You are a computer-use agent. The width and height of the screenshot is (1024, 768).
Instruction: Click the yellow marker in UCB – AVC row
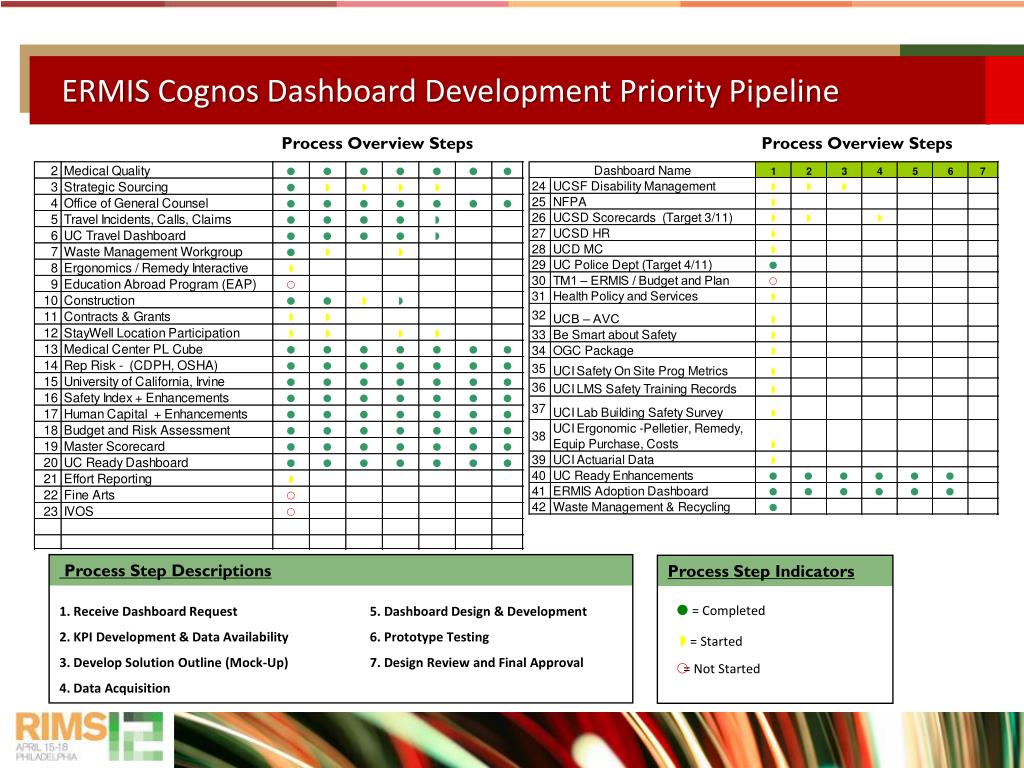click(x=773, y=319)
